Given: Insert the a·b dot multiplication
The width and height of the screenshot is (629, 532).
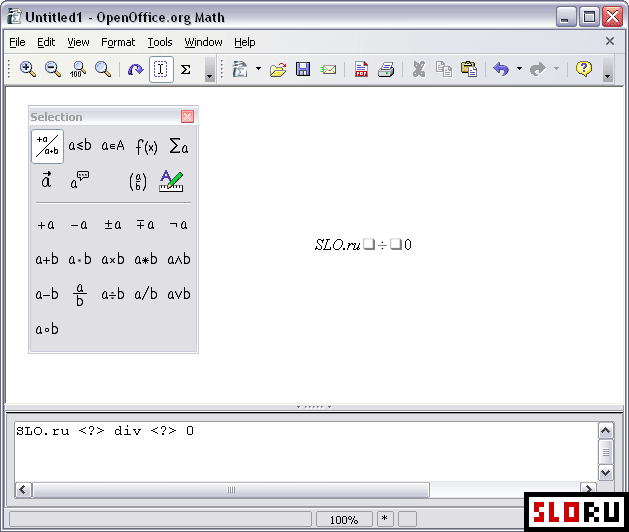Looking at the screenshot, I should (80, 260).
